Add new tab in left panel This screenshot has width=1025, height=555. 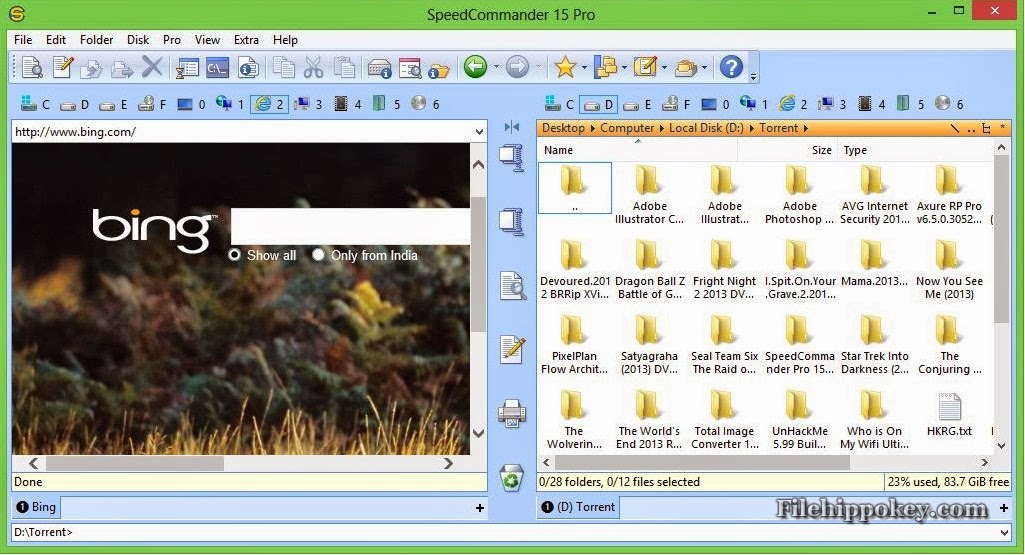pos(480,508)
